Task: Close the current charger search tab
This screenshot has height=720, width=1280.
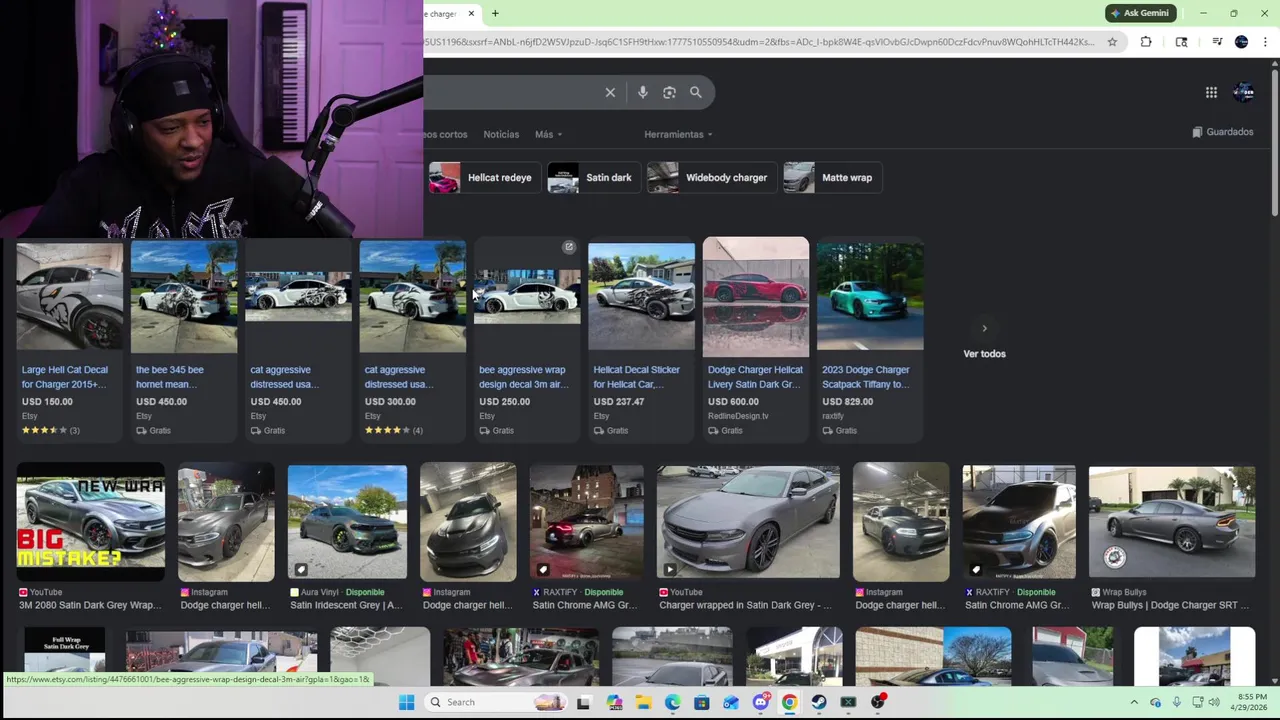Action: [x=471, y=13]
